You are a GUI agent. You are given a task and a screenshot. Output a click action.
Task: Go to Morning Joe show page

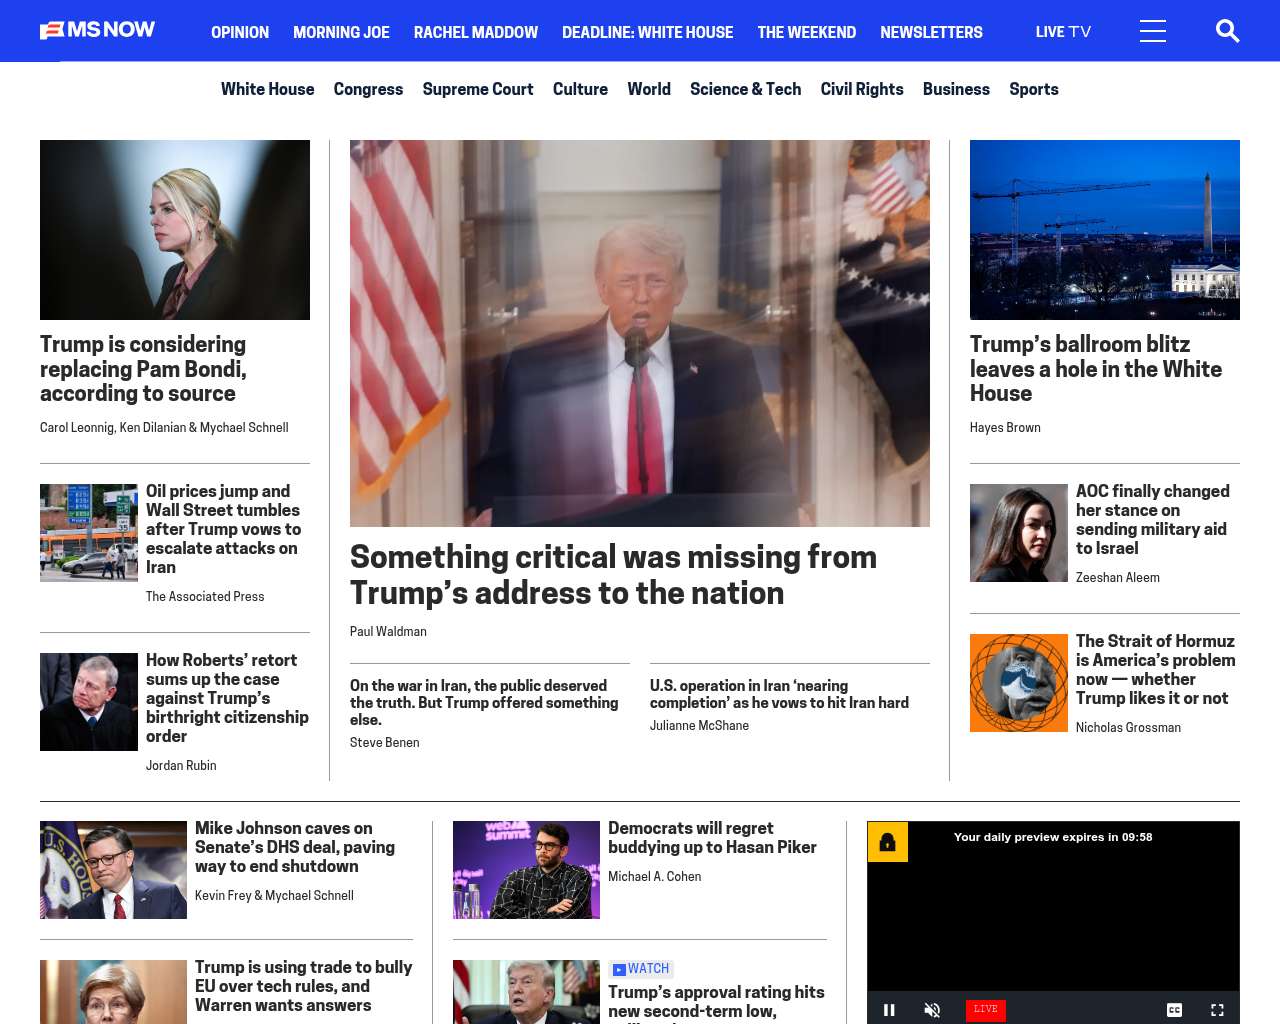pos(341,32)
